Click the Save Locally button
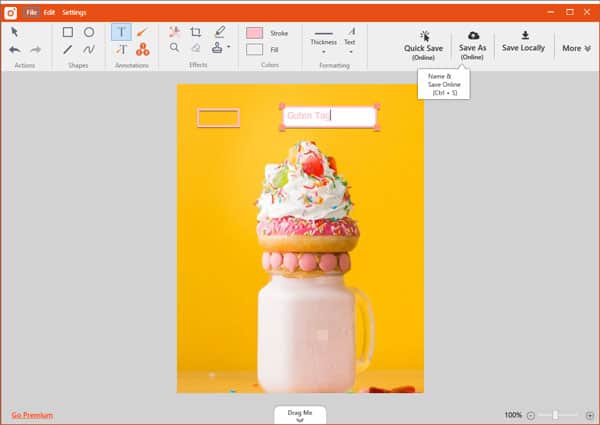The image size is (600, 425). (523, 41)
